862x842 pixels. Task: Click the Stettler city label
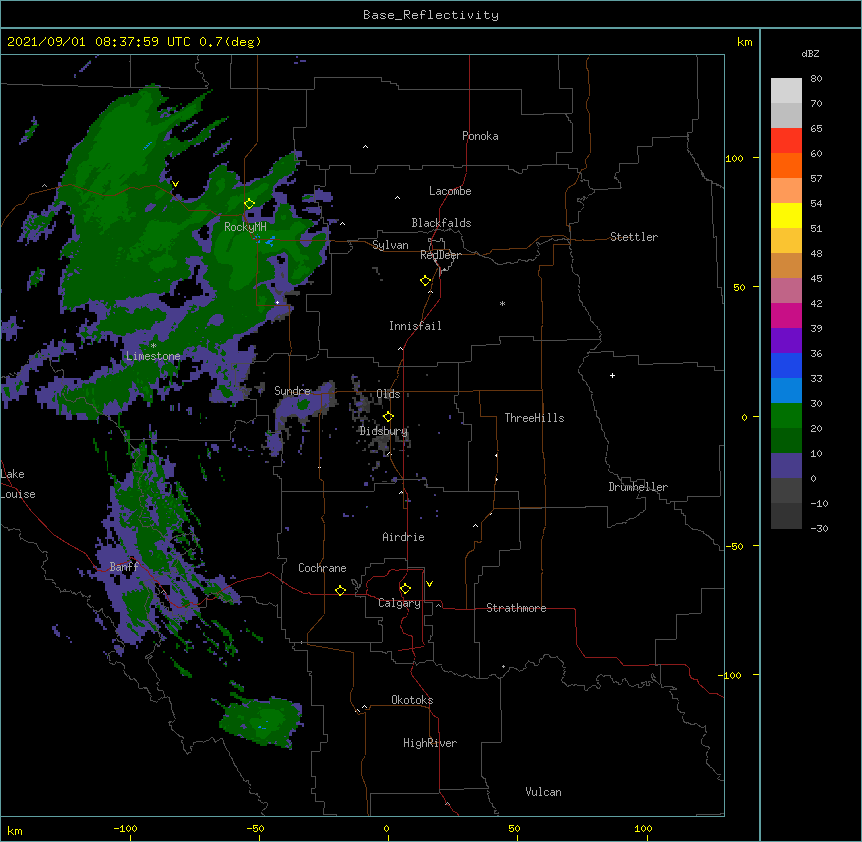click(x=634, y=237)
